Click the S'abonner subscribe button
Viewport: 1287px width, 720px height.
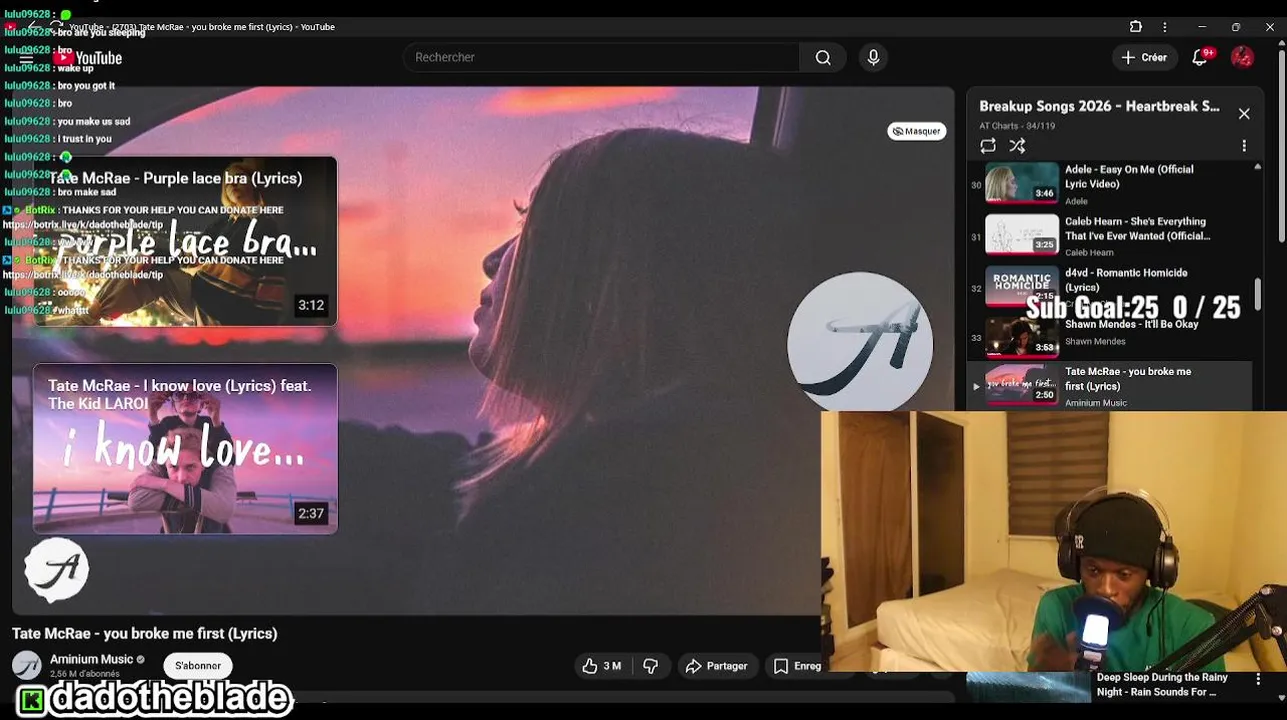tap(198, 666)
